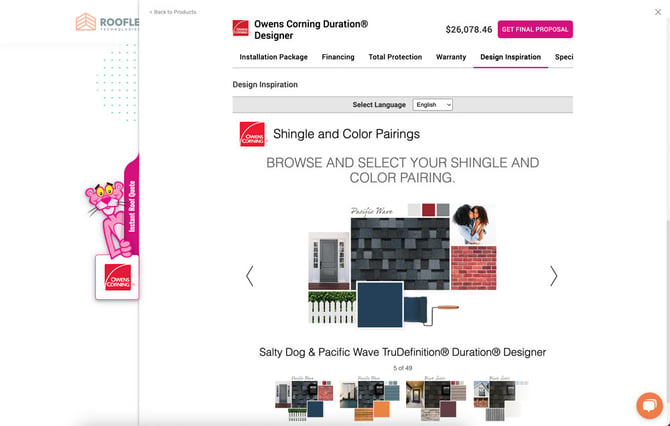Screen dimensions: 670x426
Task: Go to the next color pairing
Action: (x=553, y=276)
